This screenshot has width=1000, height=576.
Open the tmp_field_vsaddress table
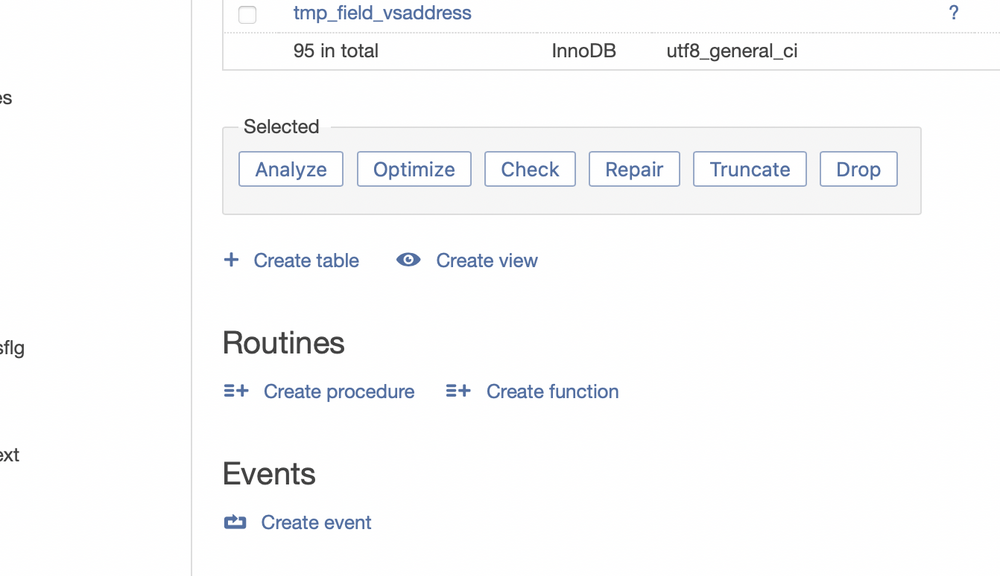coord(382,13)
